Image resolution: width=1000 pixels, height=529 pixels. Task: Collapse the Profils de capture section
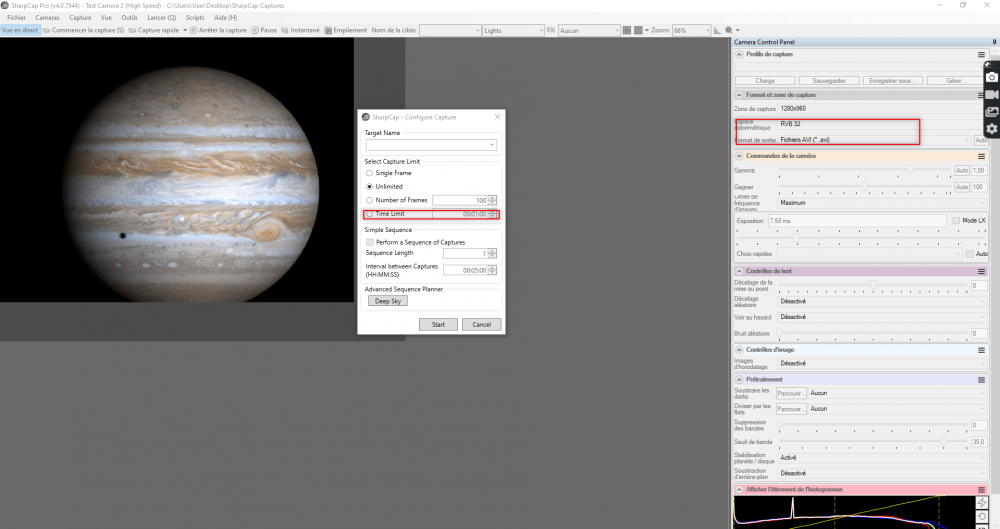739,54
